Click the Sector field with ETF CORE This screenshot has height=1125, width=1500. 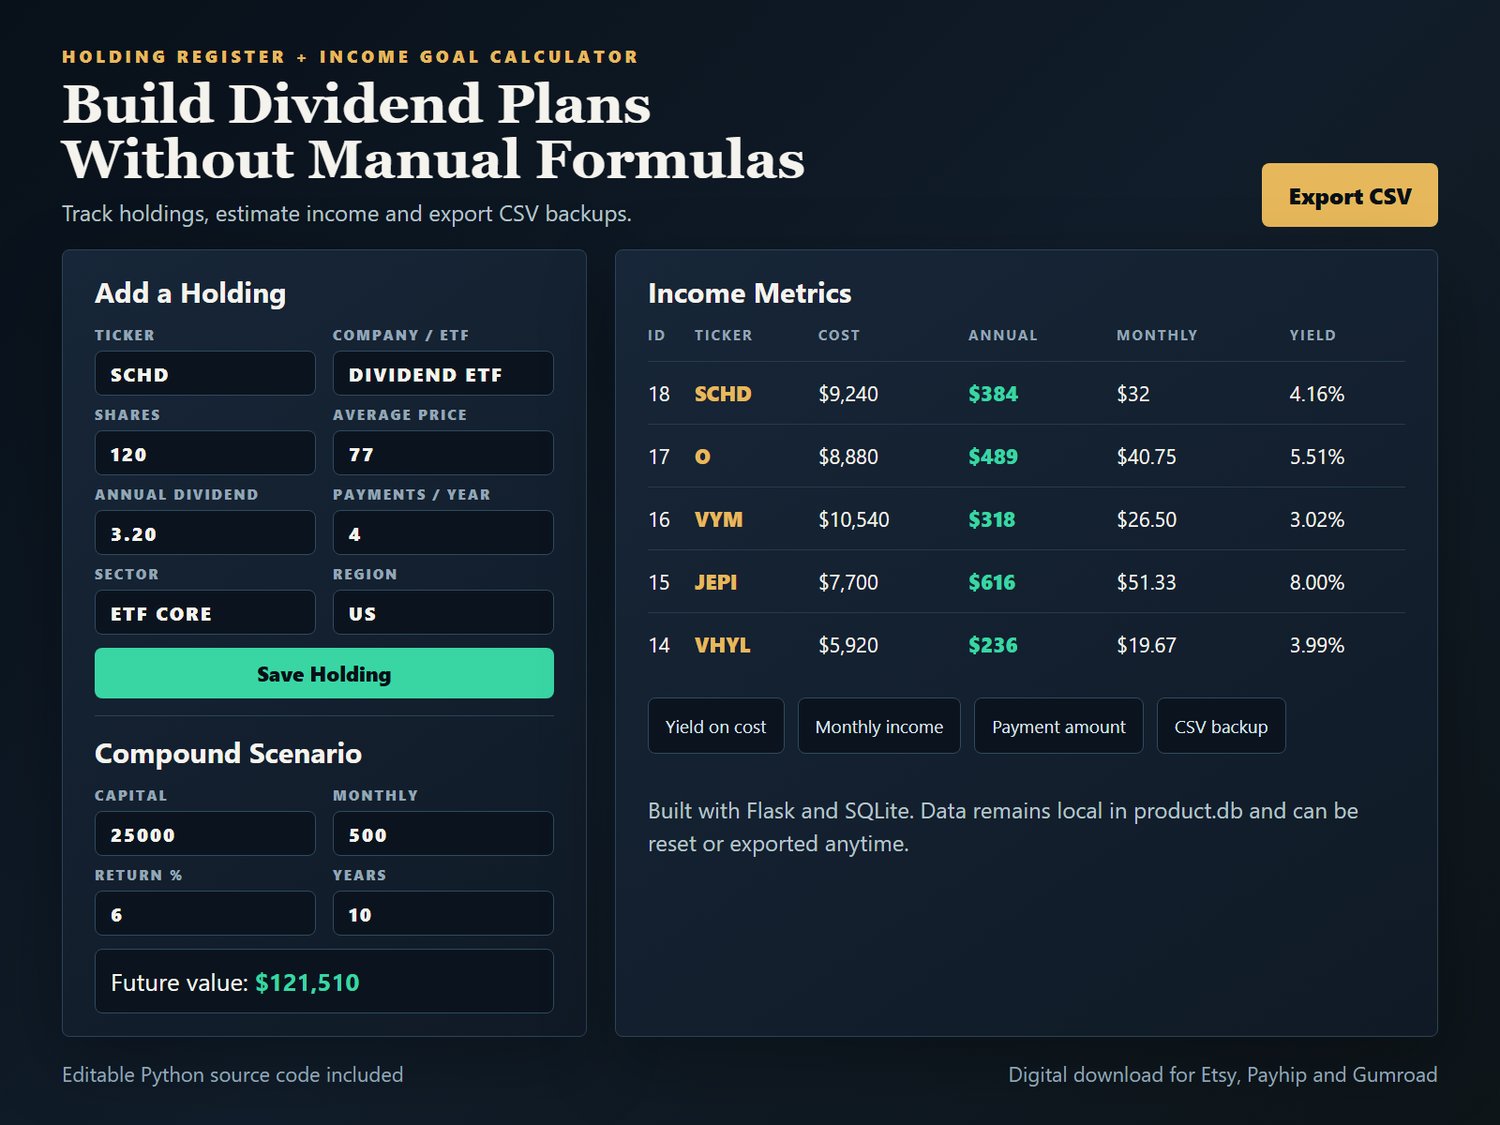[205, 612]
